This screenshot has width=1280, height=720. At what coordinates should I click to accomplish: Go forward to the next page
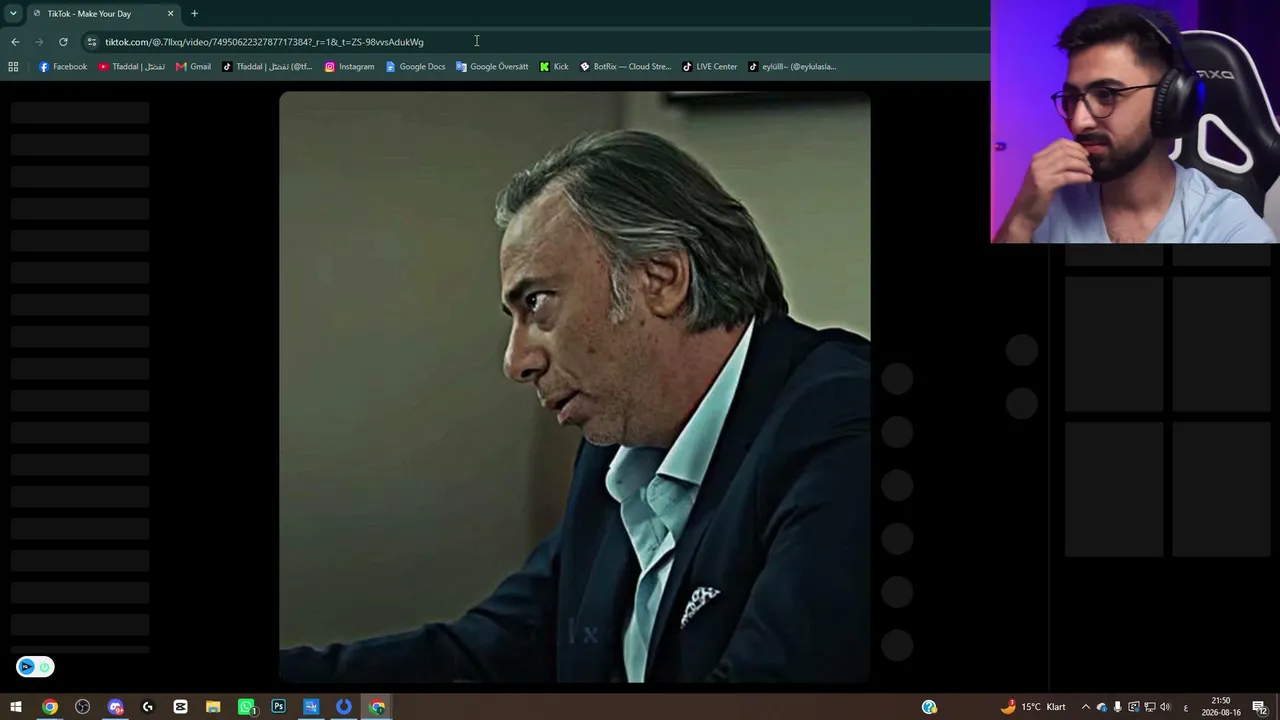coord(39,41)
